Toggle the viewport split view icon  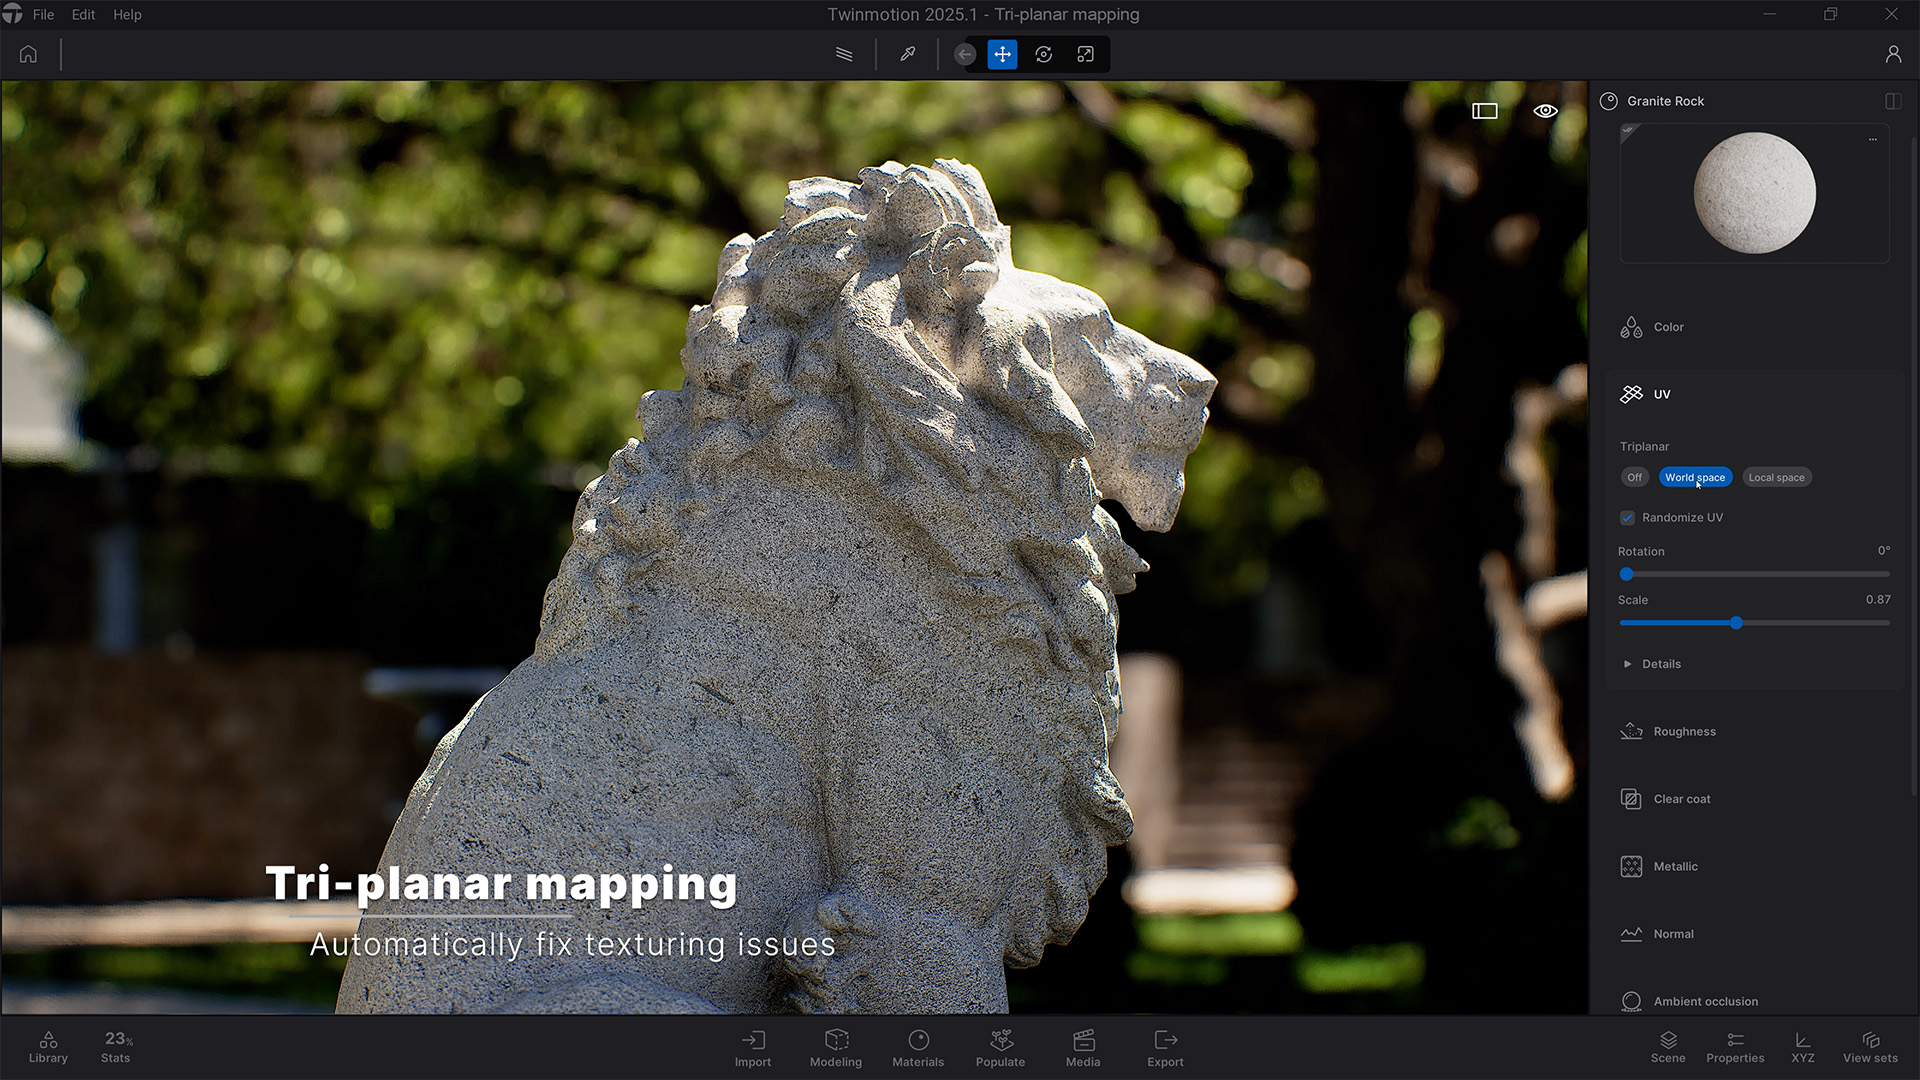pos(1484,111)
